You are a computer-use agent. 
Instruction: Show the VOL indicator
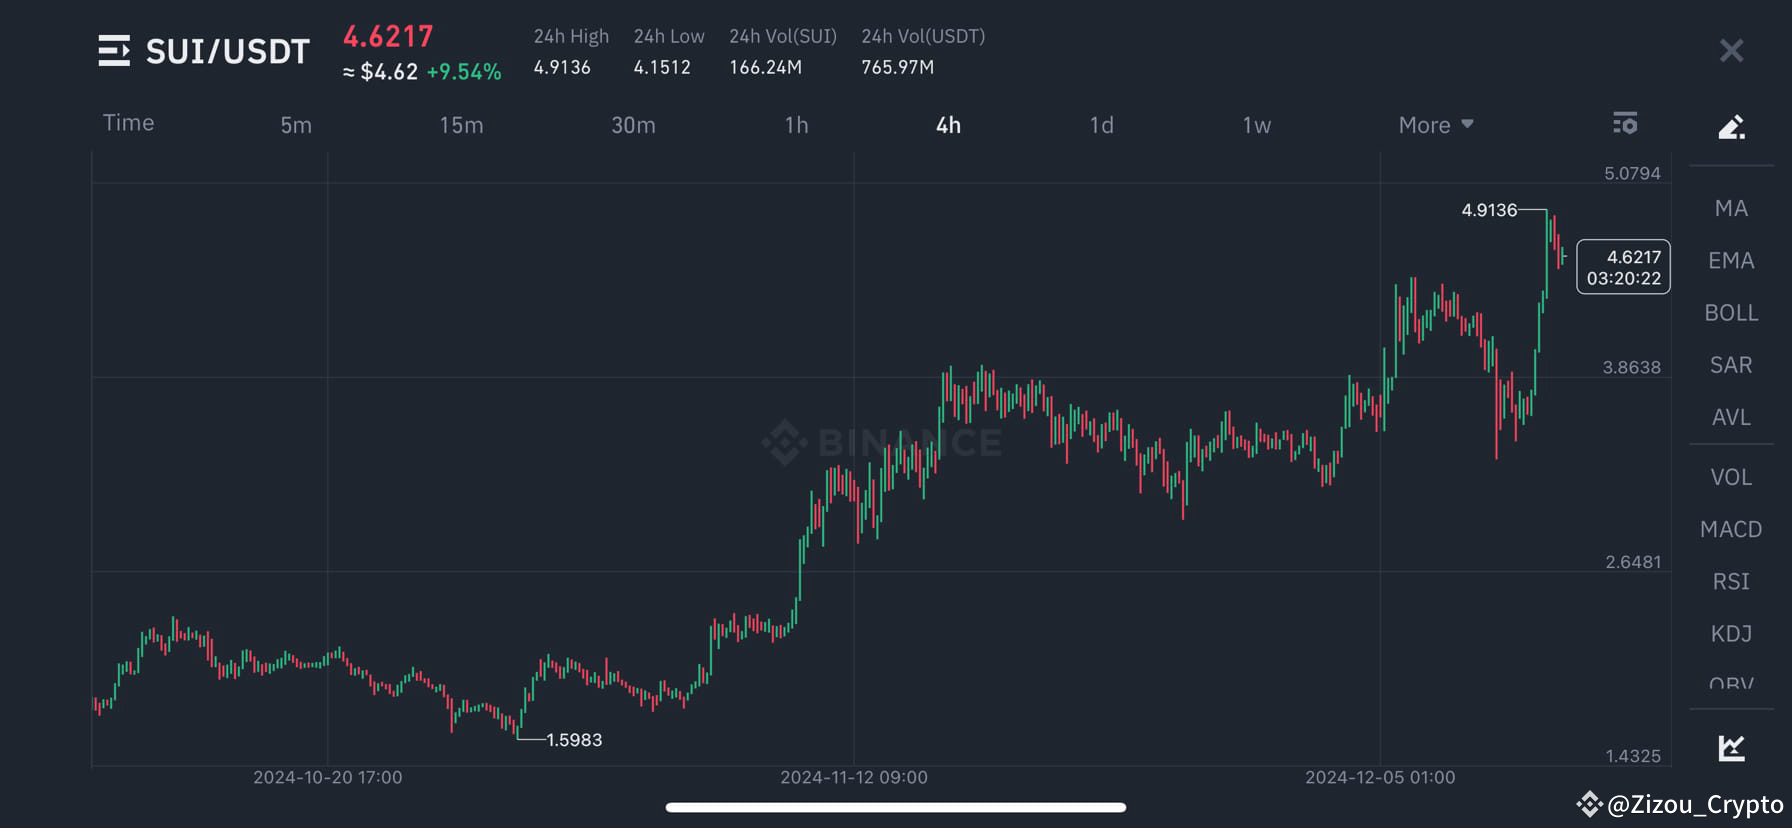tap(1730, 477)
